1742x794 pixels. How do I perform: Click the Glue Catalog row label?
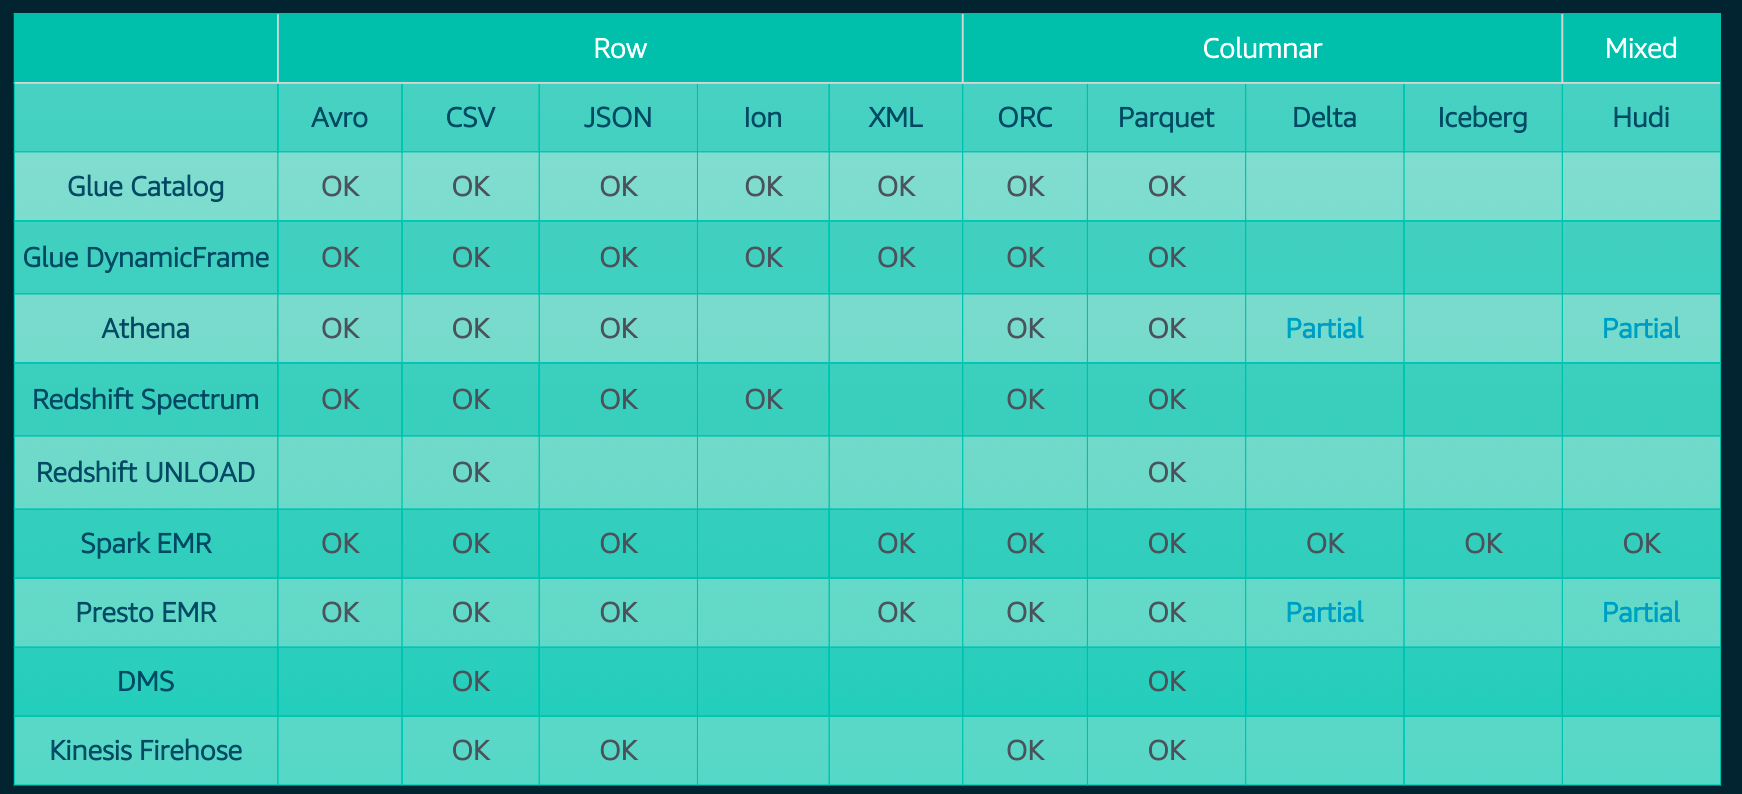point(146,187)
